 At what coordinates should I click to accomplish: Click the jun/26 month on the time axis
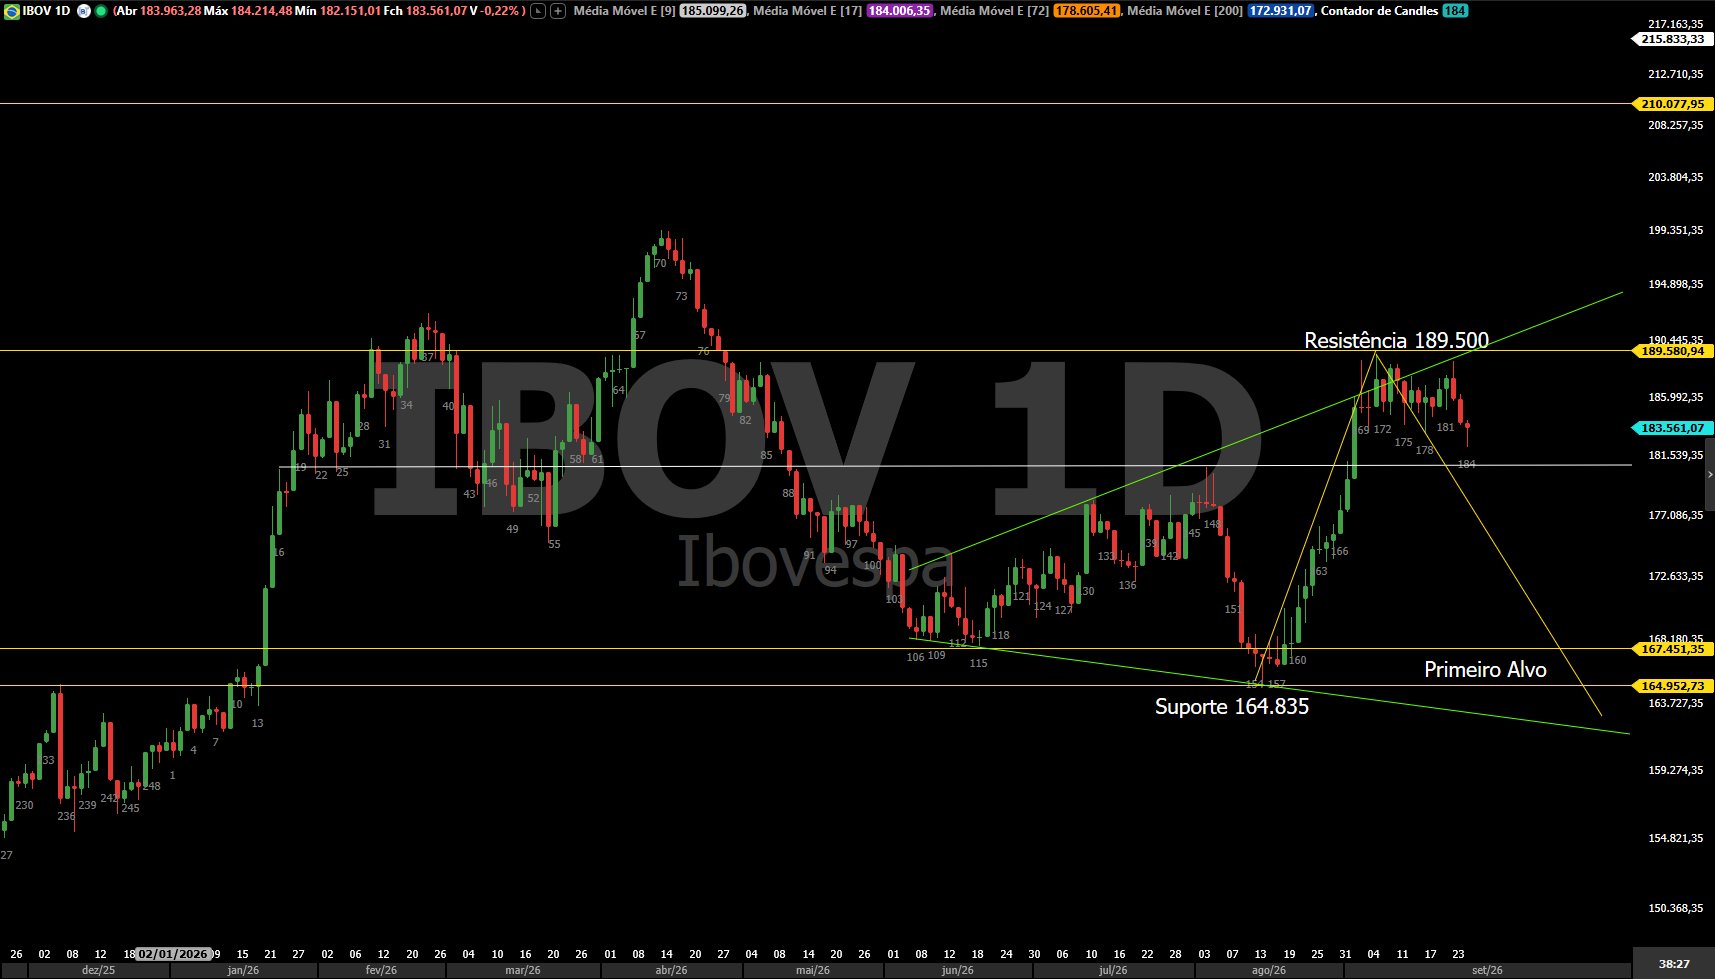(x=957, y=970)
